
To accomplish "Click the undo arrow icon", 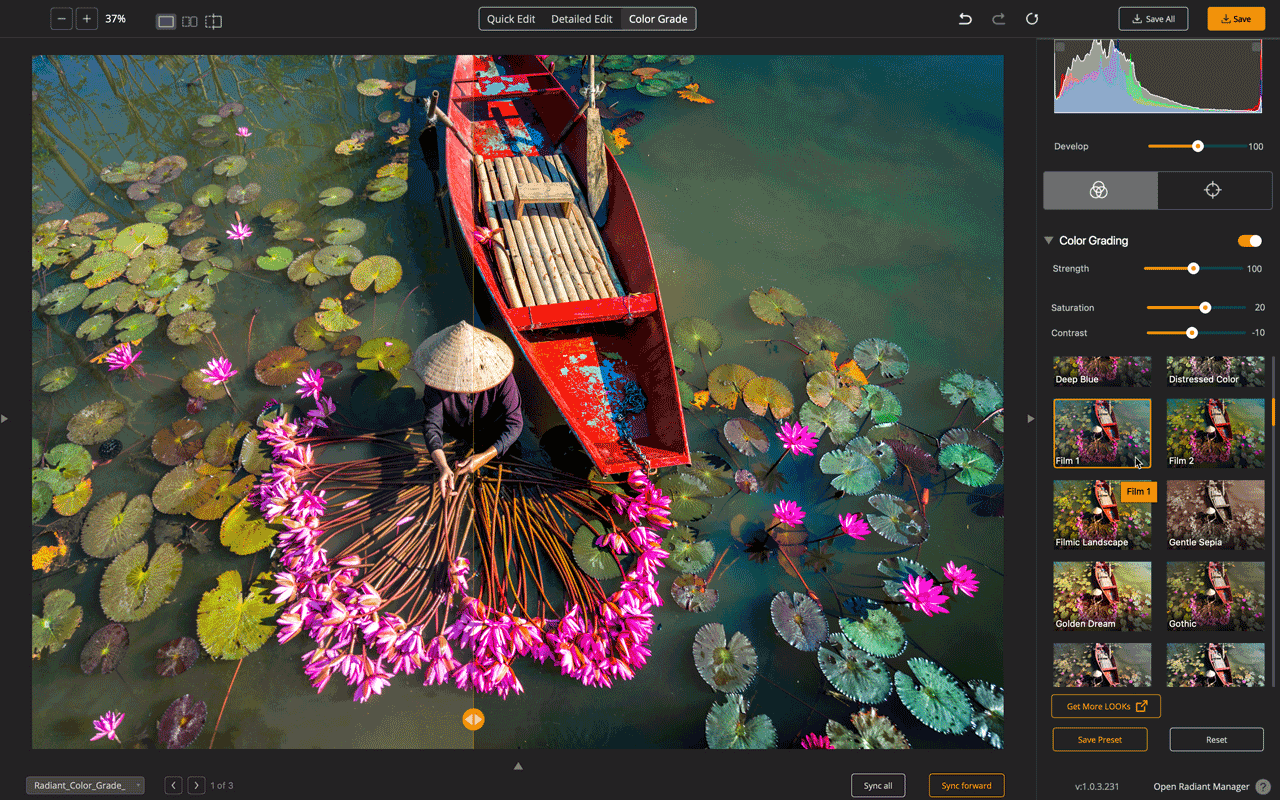I will [965, 19].
